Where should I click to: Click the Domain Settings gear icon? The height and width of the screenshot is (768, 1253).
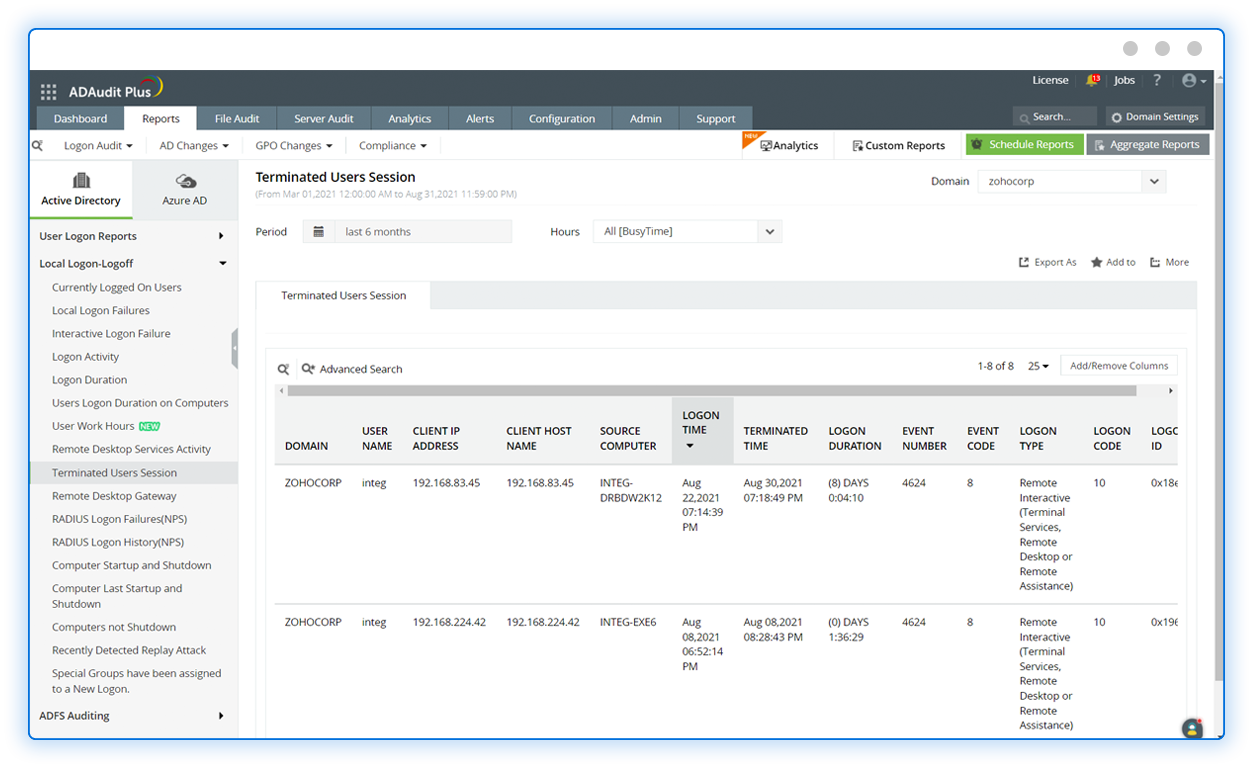coord(1117,117)
